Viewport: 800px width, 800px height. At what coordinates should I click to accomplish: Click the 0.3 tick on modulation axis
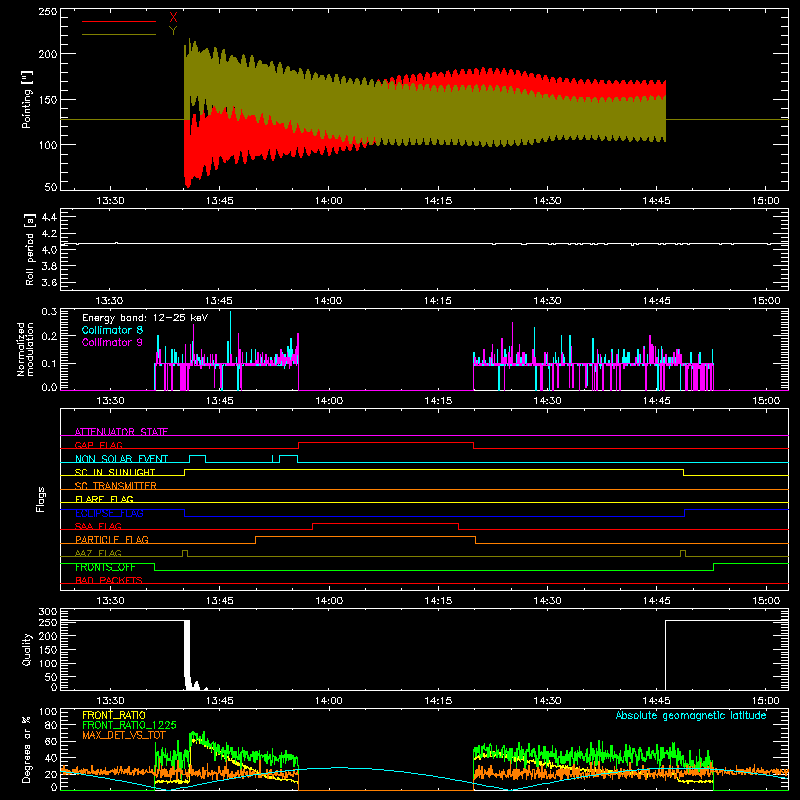[49, 312]
